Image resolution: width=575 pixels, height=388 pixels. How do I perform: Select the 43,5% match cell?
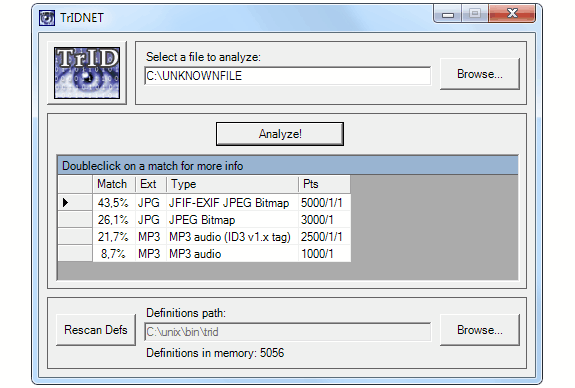point(114,202)
